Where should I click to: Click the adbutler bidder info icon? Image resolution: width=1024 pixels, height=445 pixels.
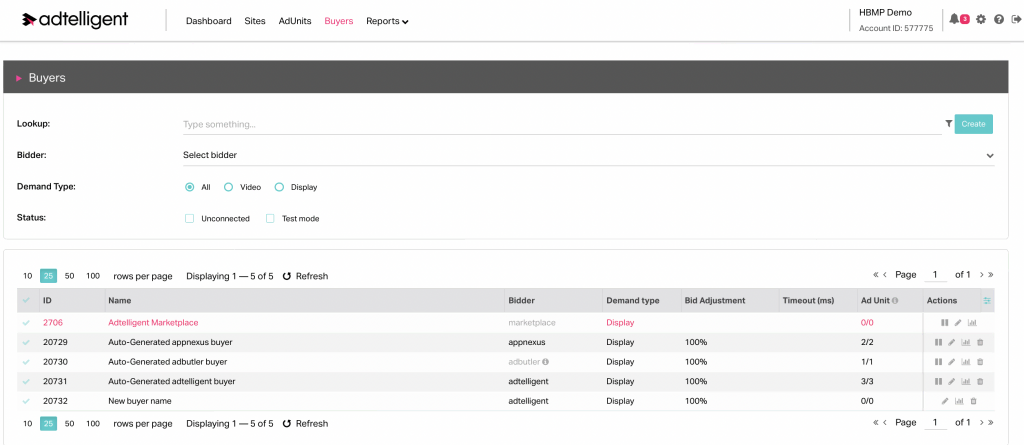545,362
